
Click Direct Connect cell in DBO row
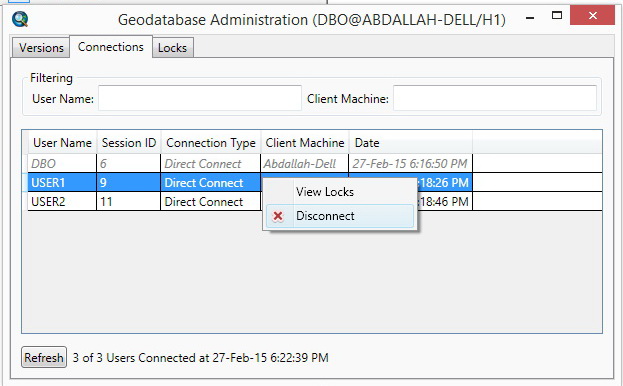pos(211,163)
